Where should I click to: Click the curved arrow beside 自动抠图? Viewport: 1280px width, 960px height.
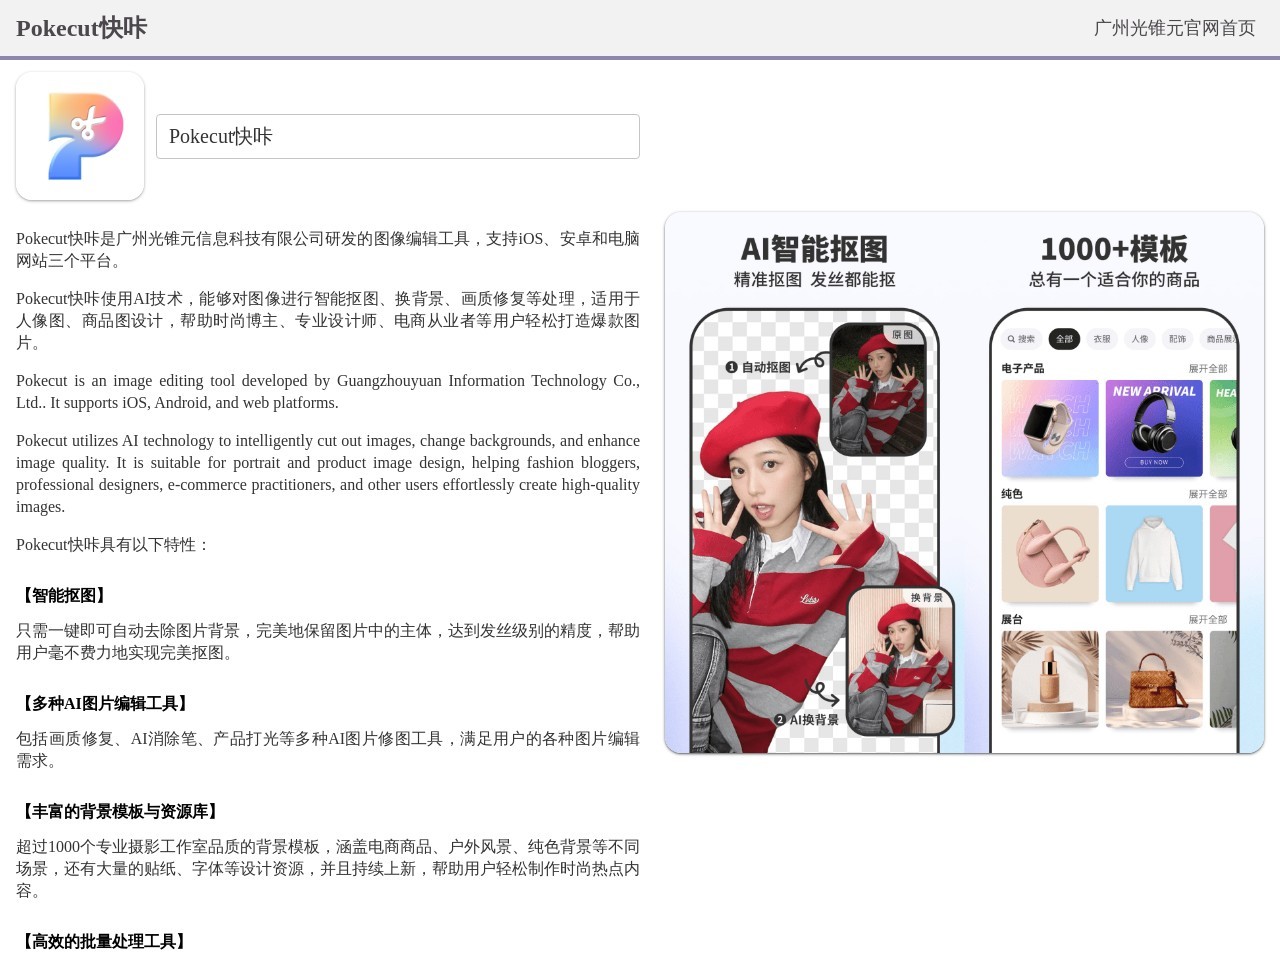click(811, 362)
